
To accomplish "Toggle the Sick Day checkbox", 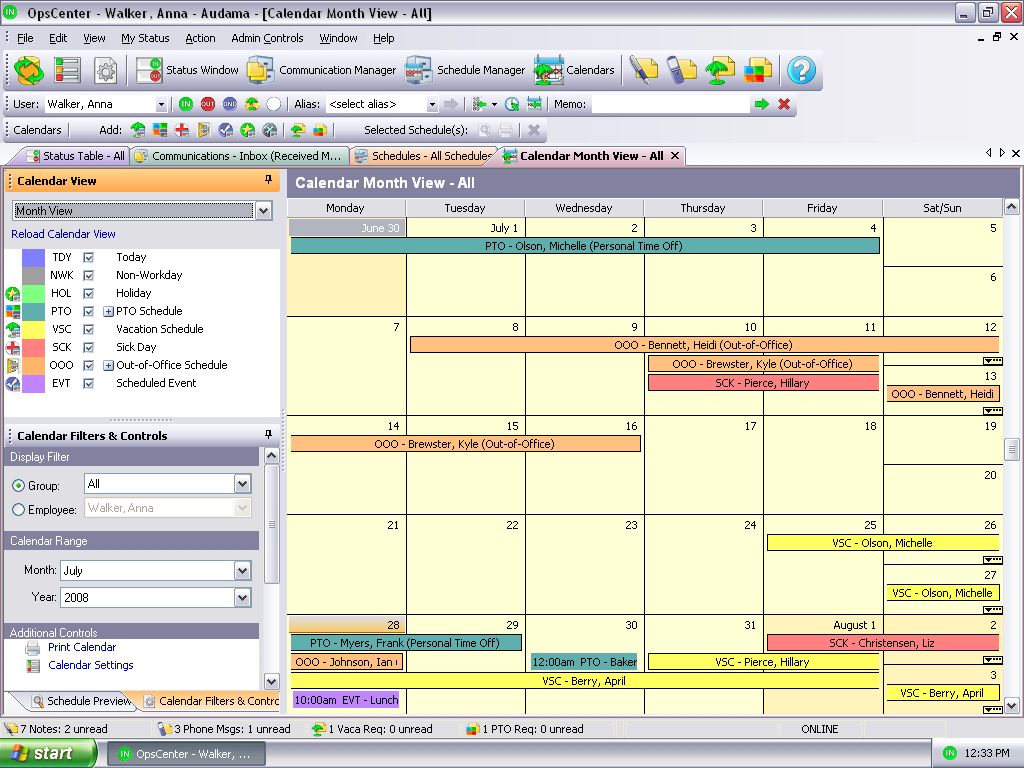I will [89, 347].
